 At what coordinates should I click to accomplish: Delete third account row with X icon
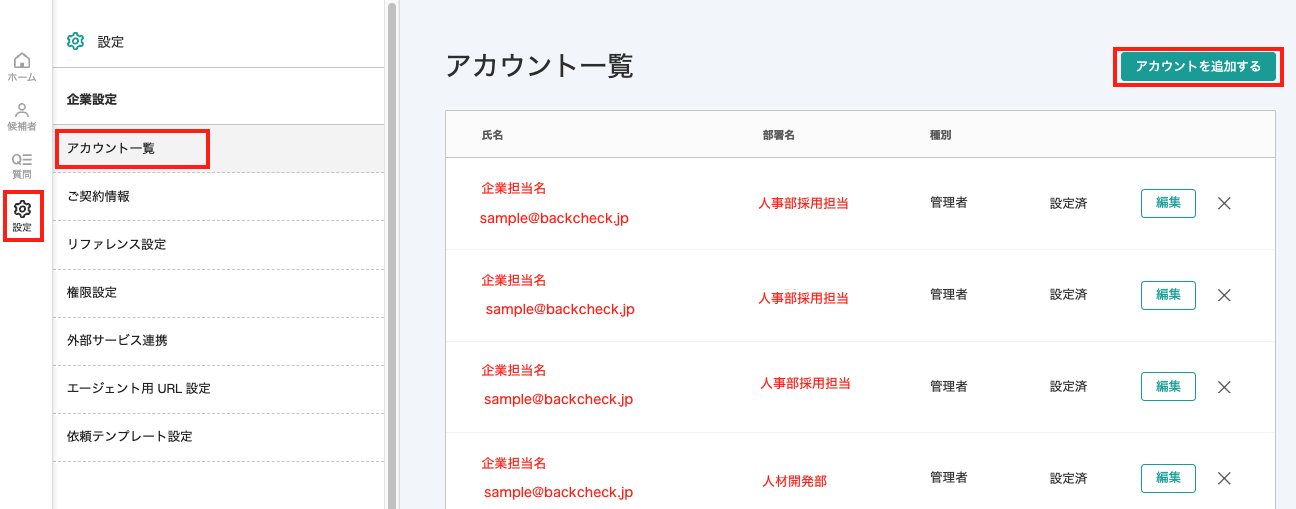click(x=1224, y=387)
